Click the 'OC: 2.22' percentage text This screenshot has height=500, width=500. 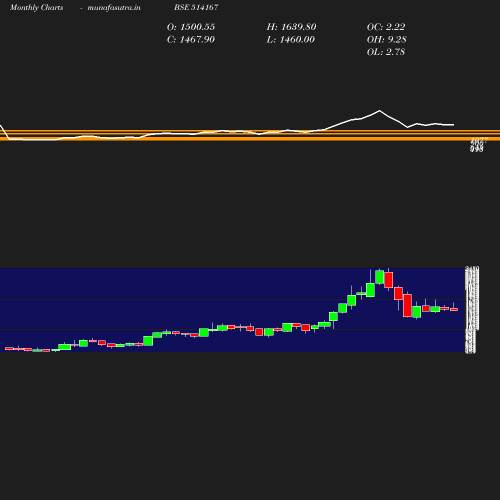pos(386,27)
